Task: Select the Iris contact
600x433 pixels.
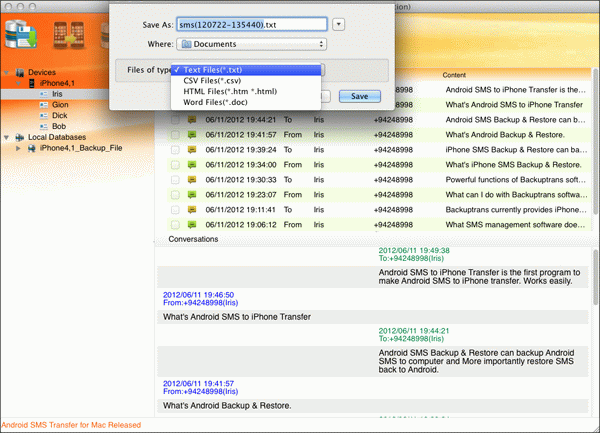Action: pyautogui.click(x=57, y=94)
